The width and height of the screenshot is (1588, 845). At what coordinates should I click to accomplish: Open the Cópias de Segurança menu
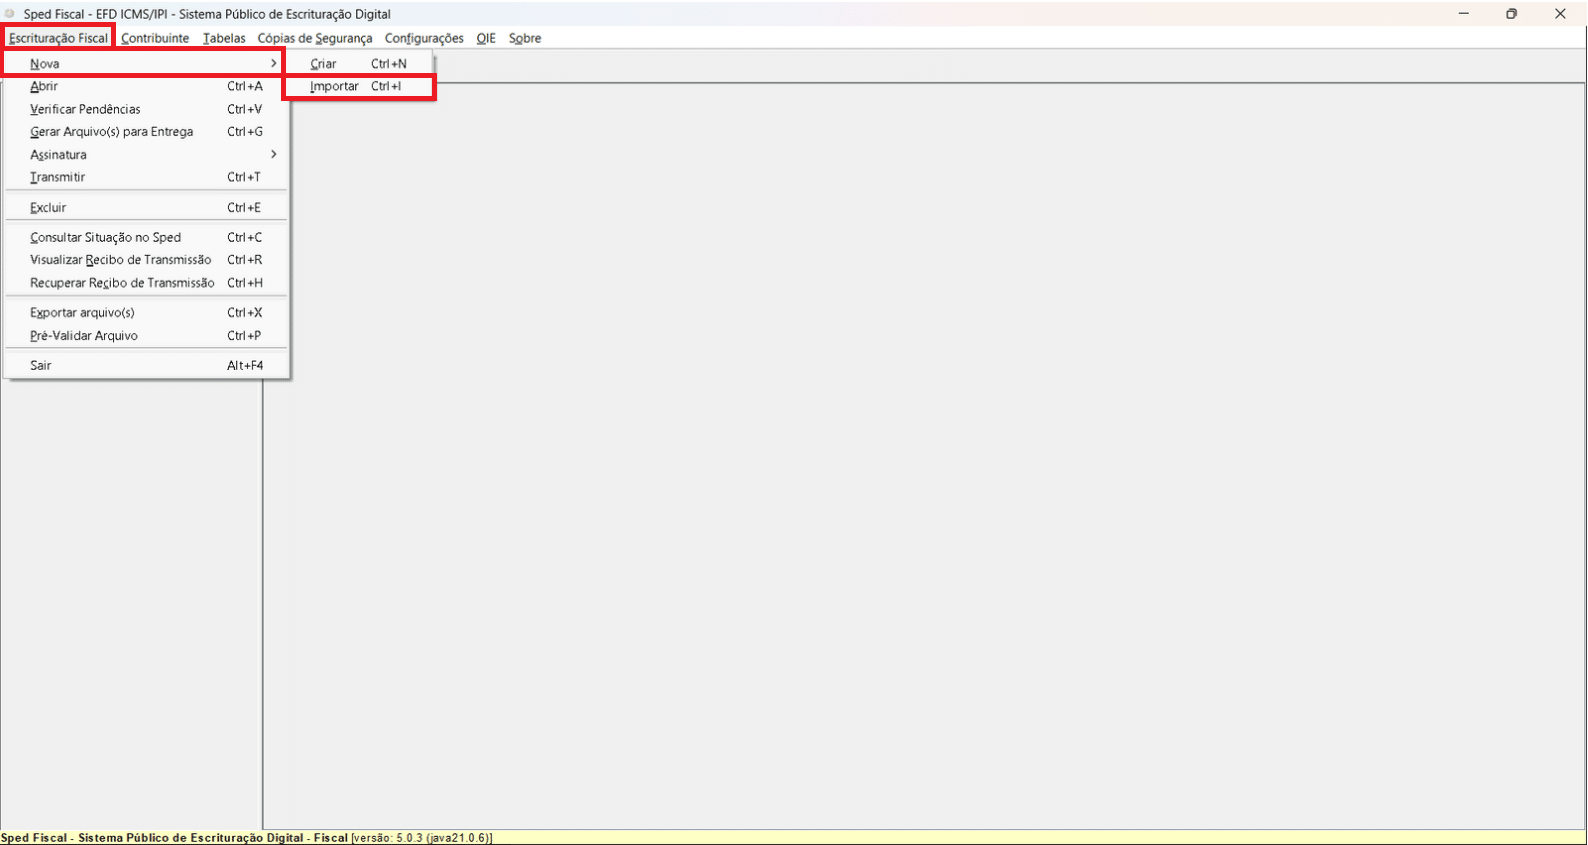pyautogui.click(x=315, y=38)
